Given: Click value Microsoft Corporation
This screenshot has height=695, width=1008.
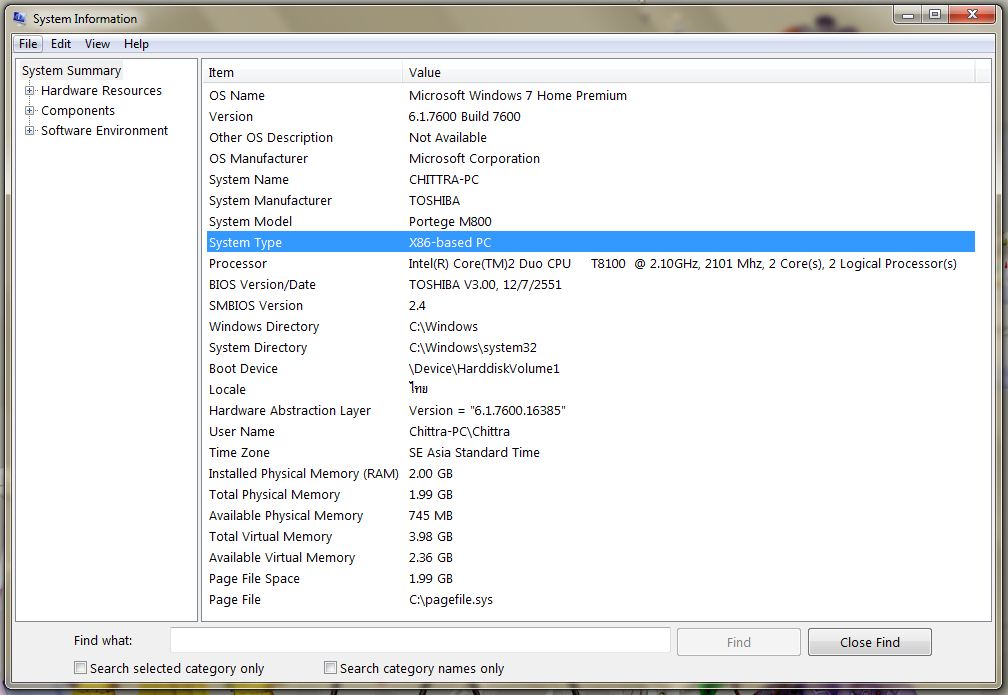Looking at the screenshot, I should click(x=474, y=158).
